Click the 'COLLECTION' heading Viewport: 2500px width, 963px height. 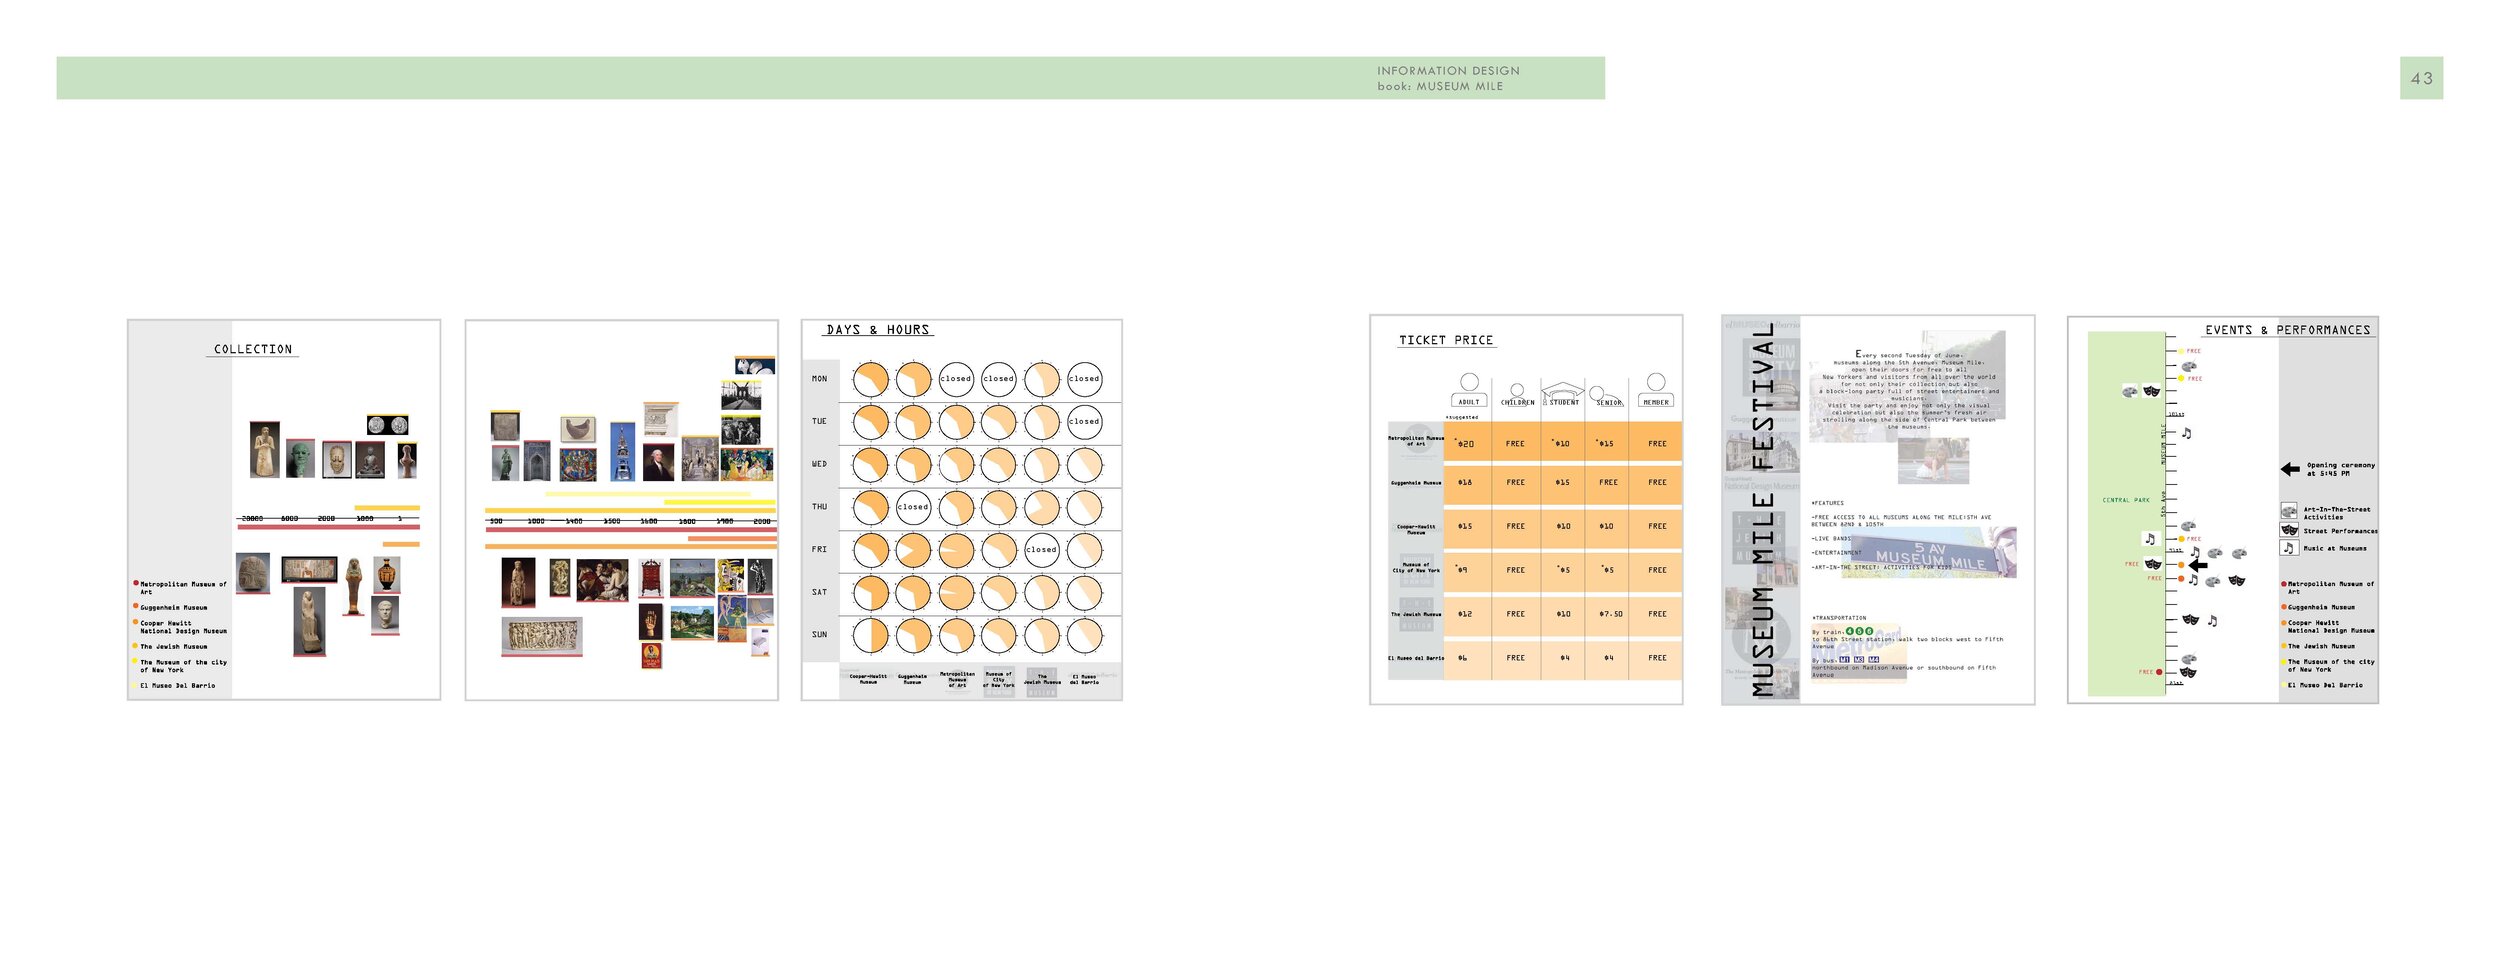pos(253,349)
